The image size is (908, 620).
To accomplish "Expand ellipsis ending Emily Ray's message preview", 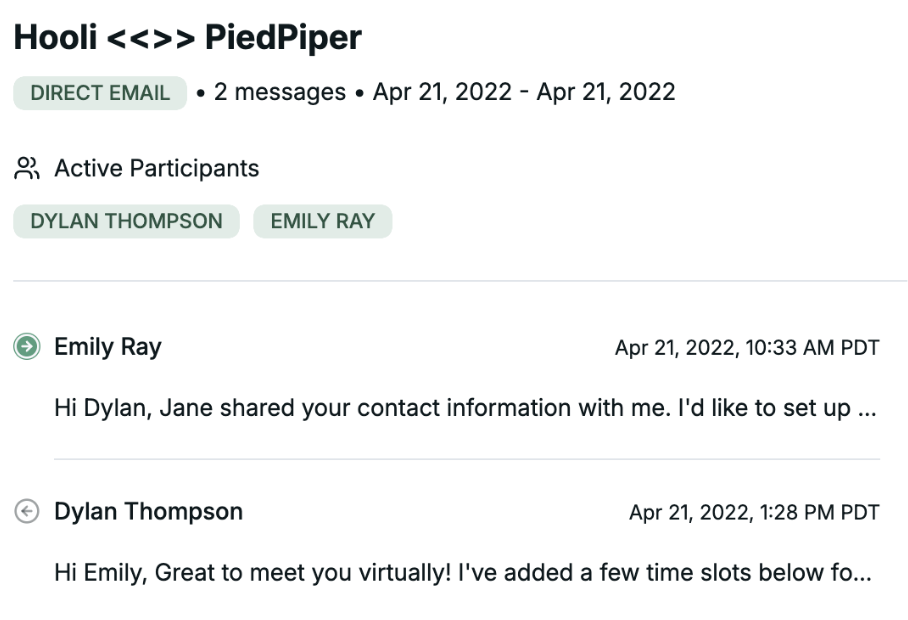I will [x=867, y=410].
